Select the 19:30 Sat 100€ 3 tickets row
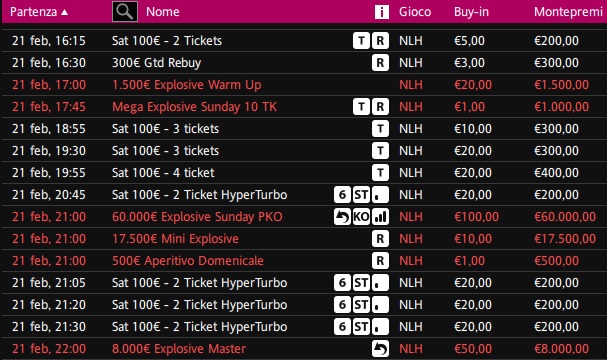The image size is (607, 360). (304, 151)
